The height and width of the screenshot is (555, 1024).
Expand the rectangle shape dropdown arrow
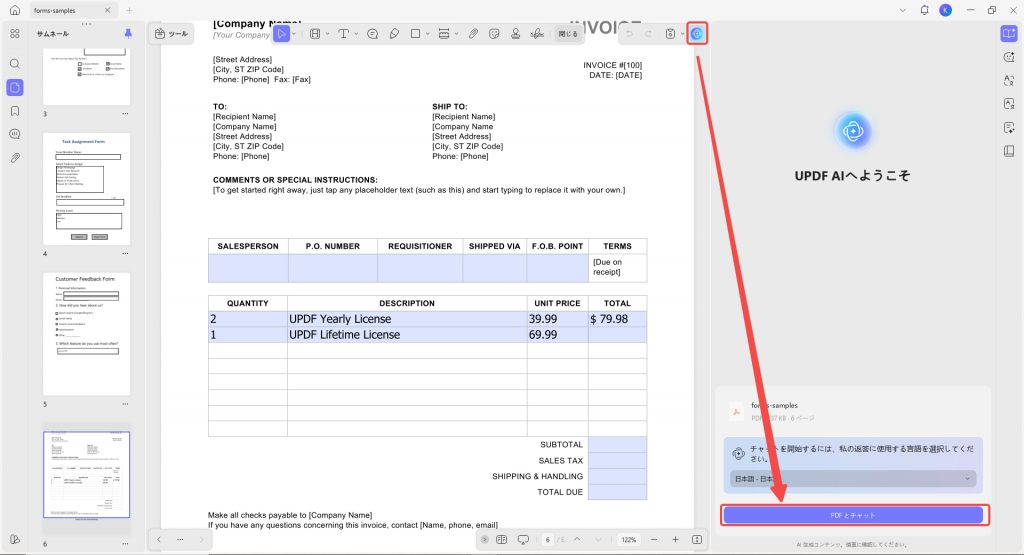tap(428, 34)
